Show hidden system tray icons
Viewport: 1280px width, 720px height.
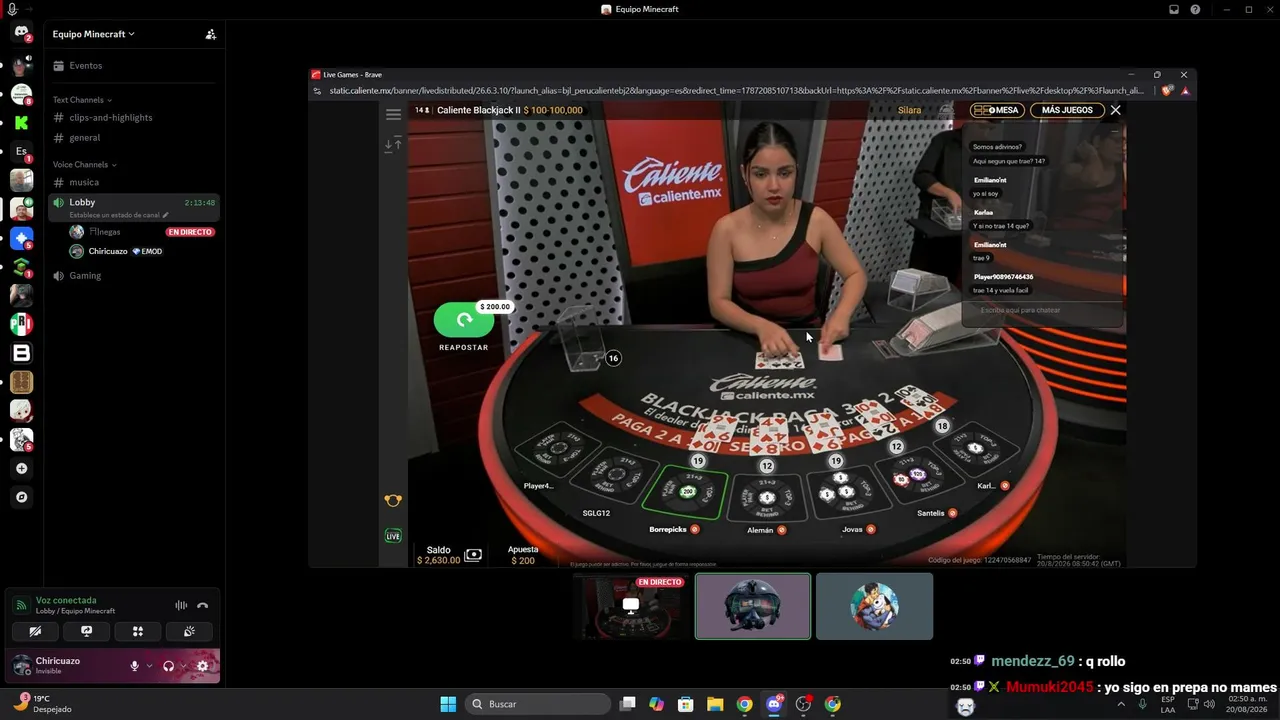[1120, 704]
